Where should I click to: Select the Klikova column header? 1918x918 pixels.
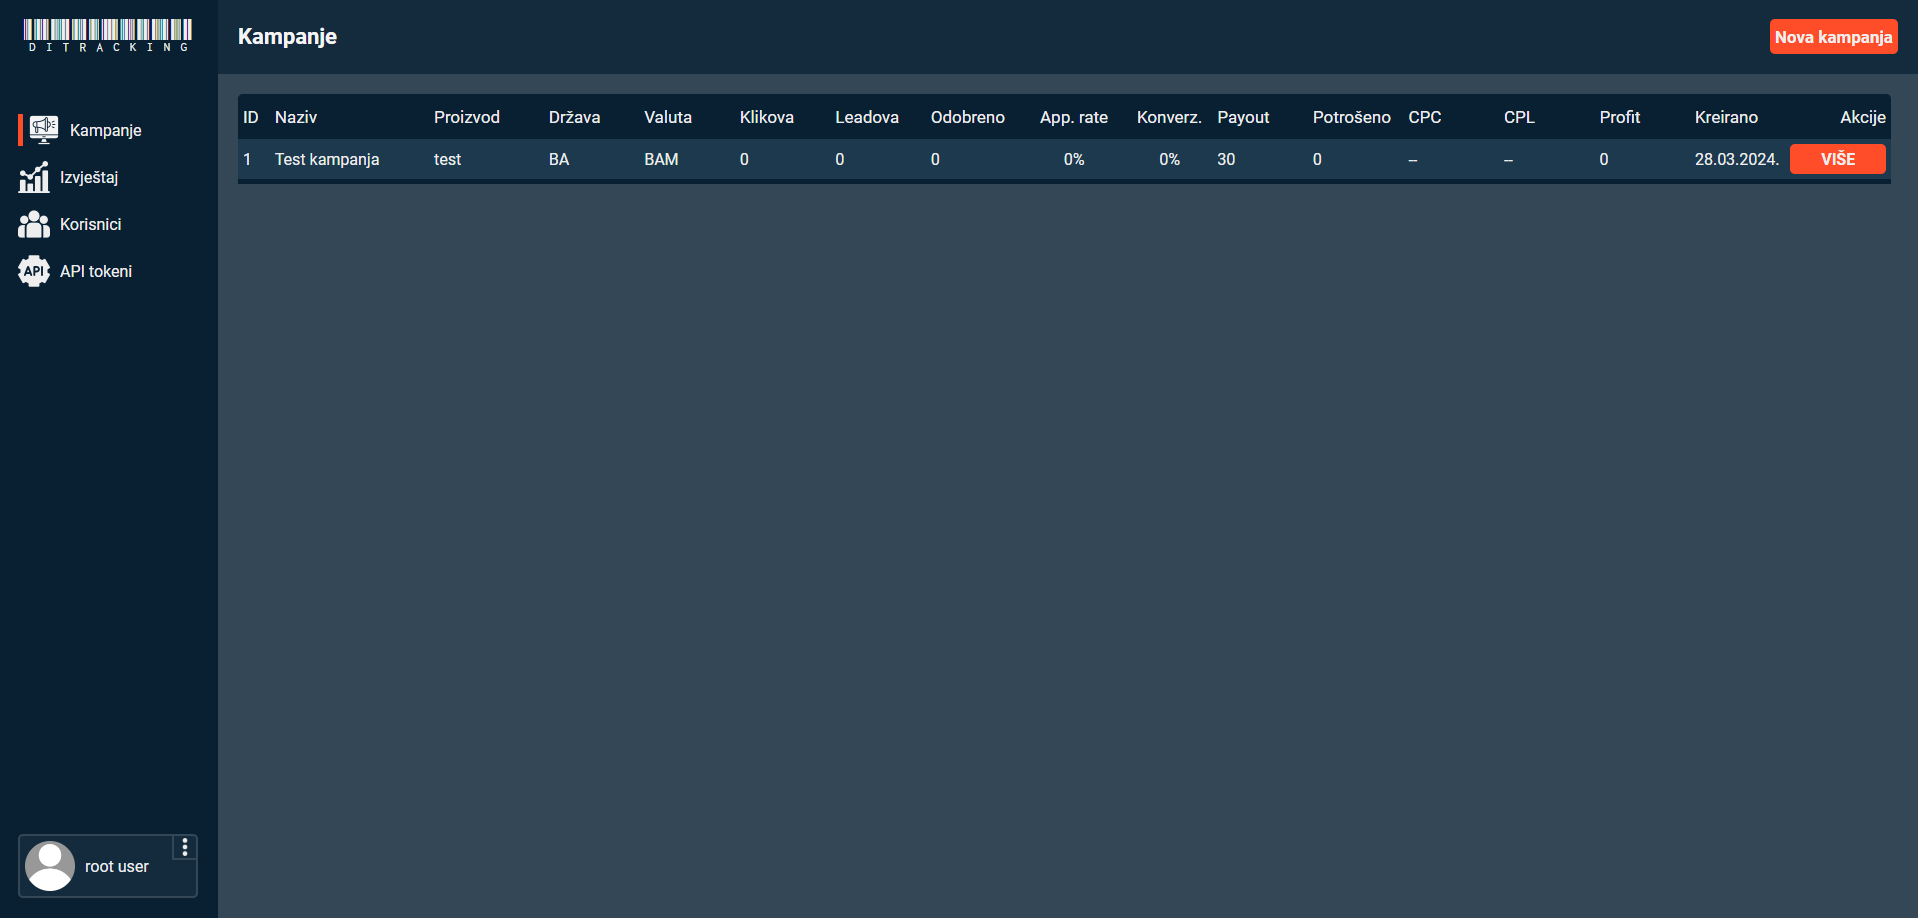[767, 117]
